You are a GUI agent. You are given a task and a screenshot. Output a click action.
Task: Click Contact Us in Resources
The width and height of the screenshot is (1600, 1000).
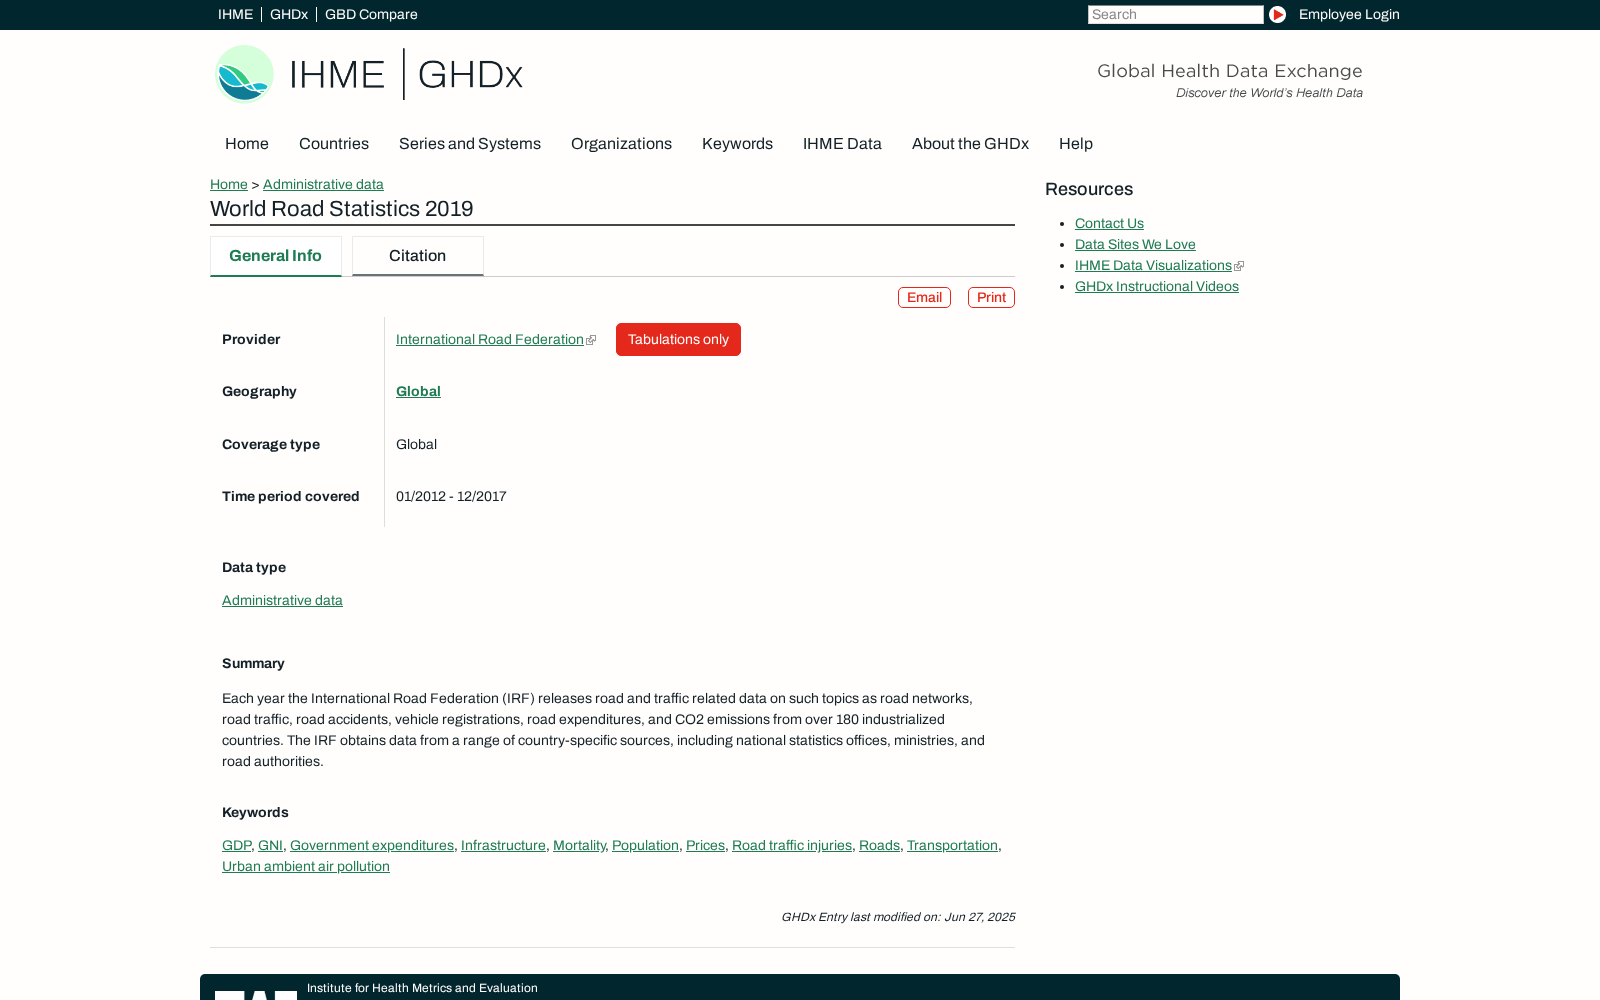pos(1109,223)
